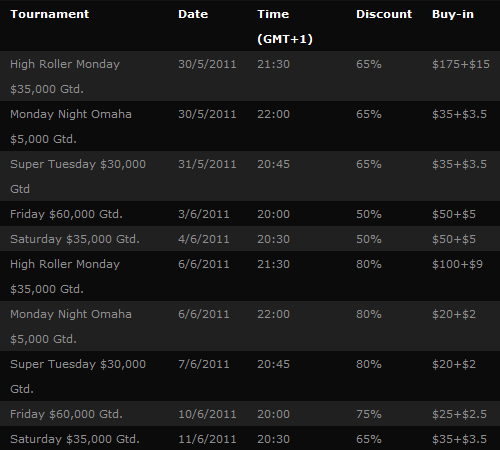Viewport: 500px width, 450px height.
Task: Select Monday Night Omaha 30/5/2011 date cell
Action: [x=207, y=114]
